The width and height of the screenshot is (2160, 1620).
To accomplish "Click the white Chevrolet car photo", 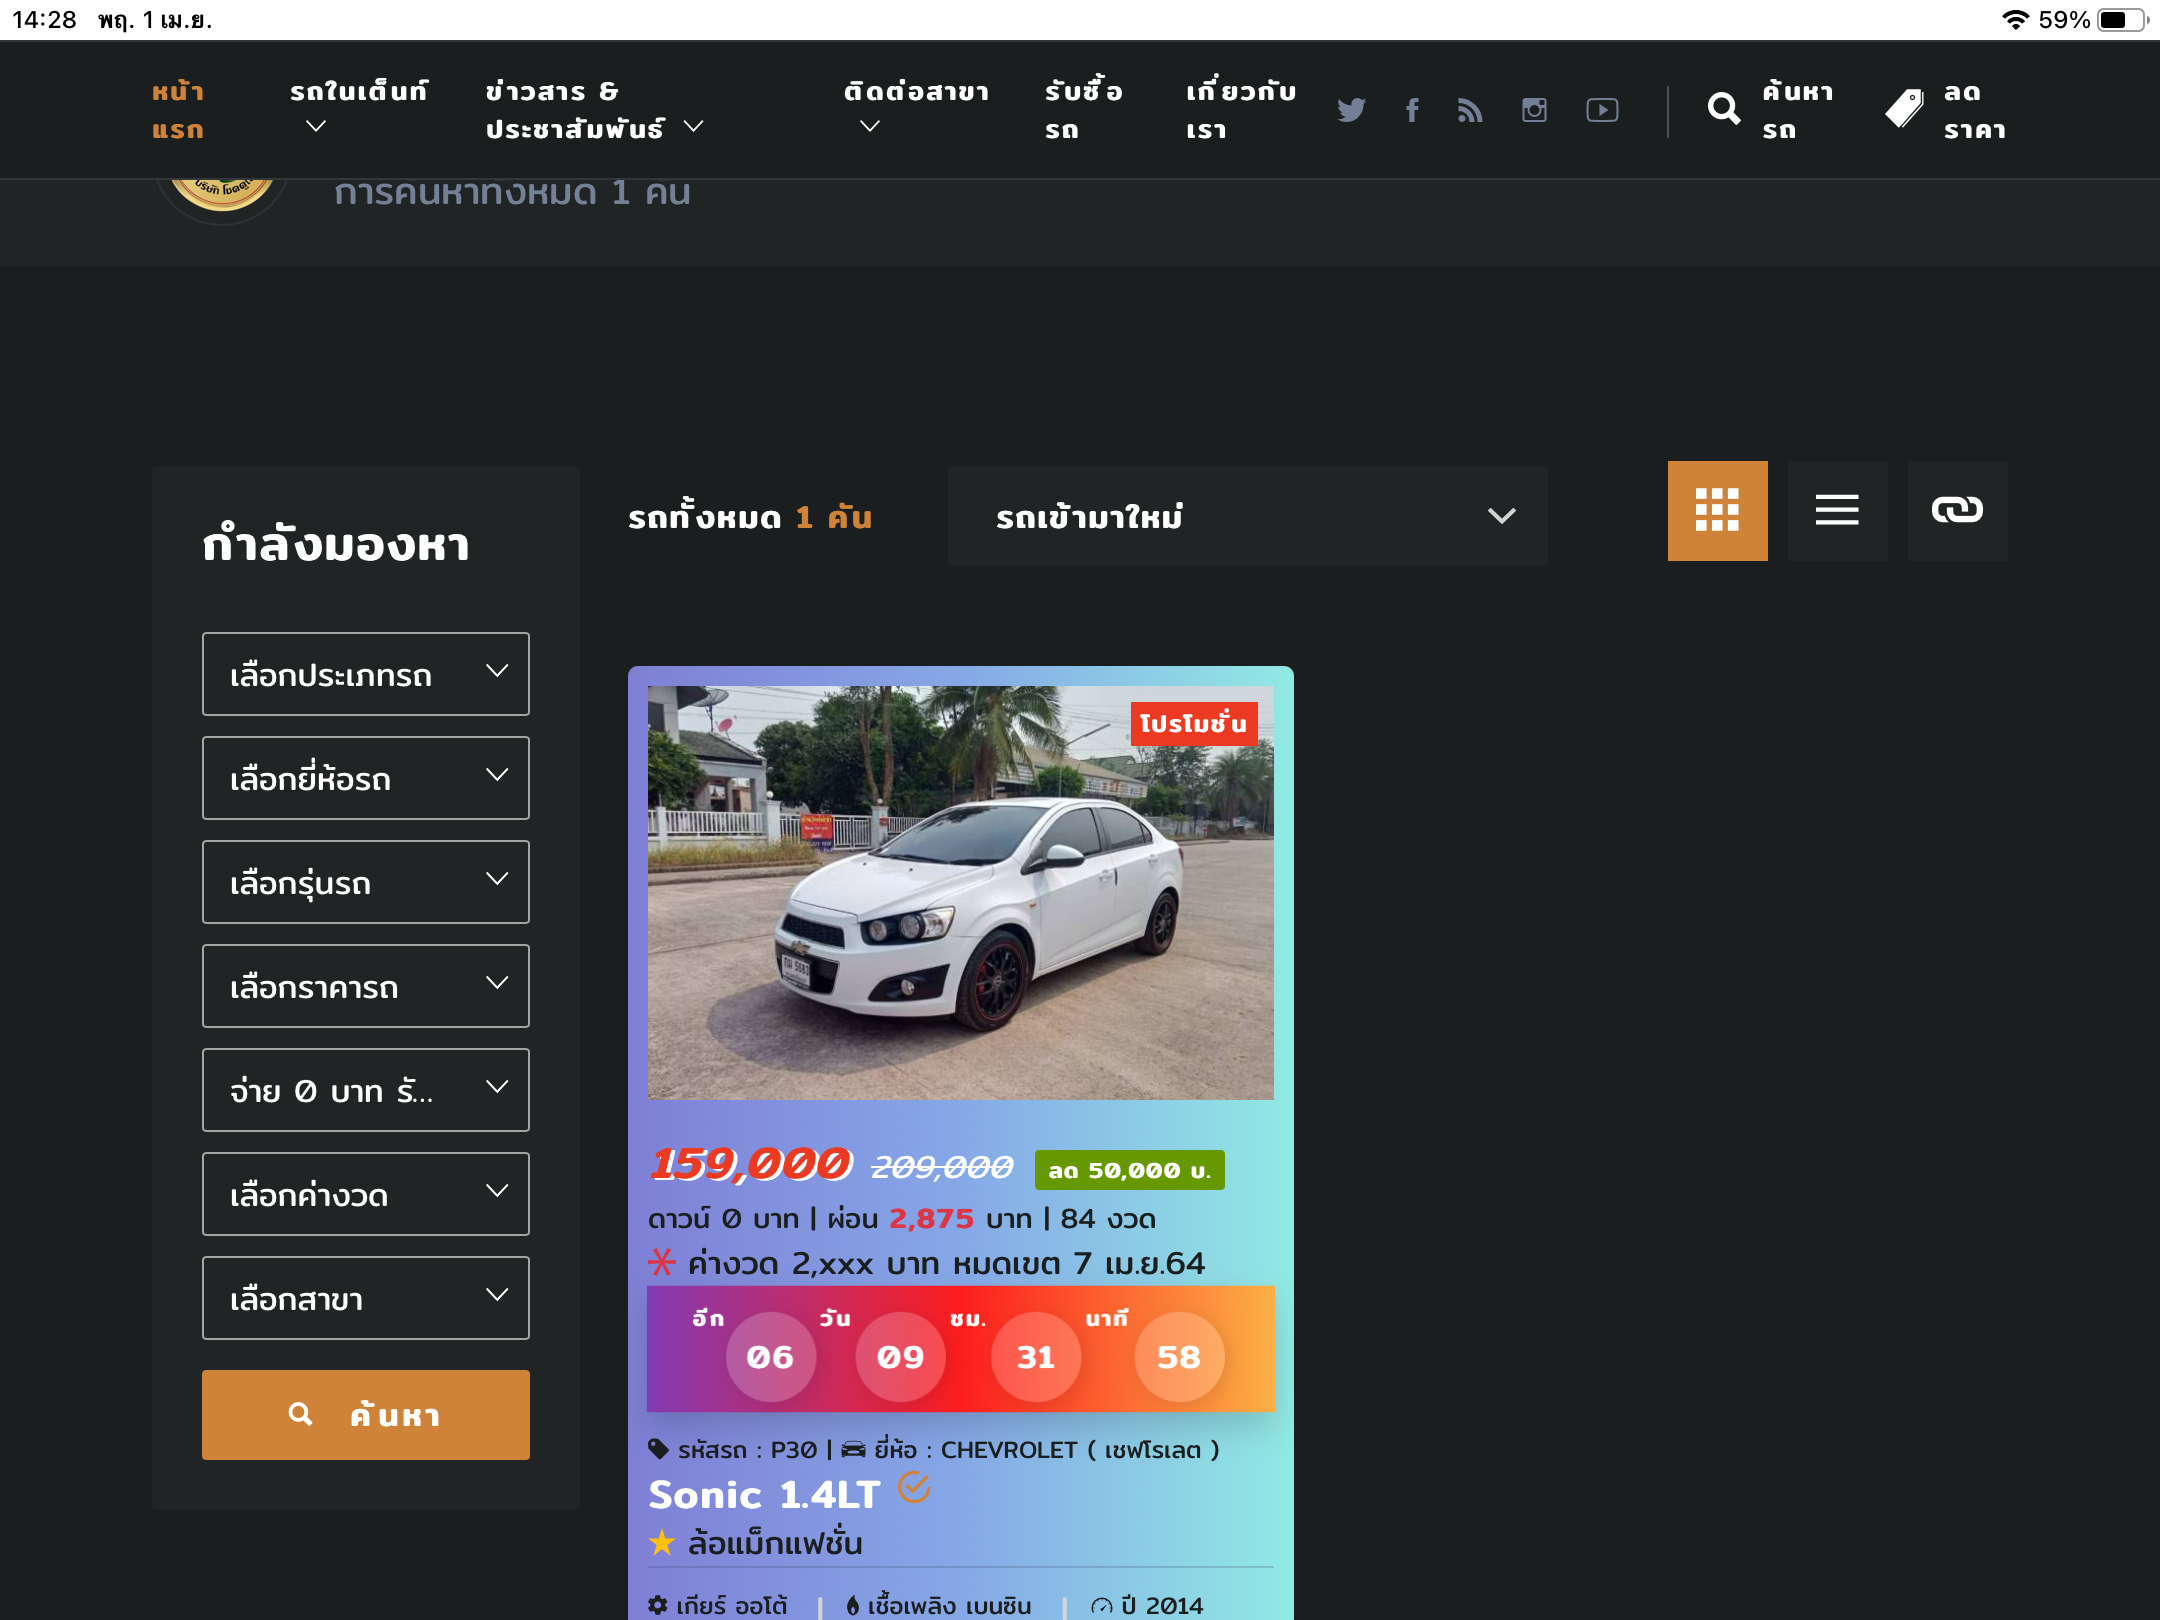I will (960, 892).
